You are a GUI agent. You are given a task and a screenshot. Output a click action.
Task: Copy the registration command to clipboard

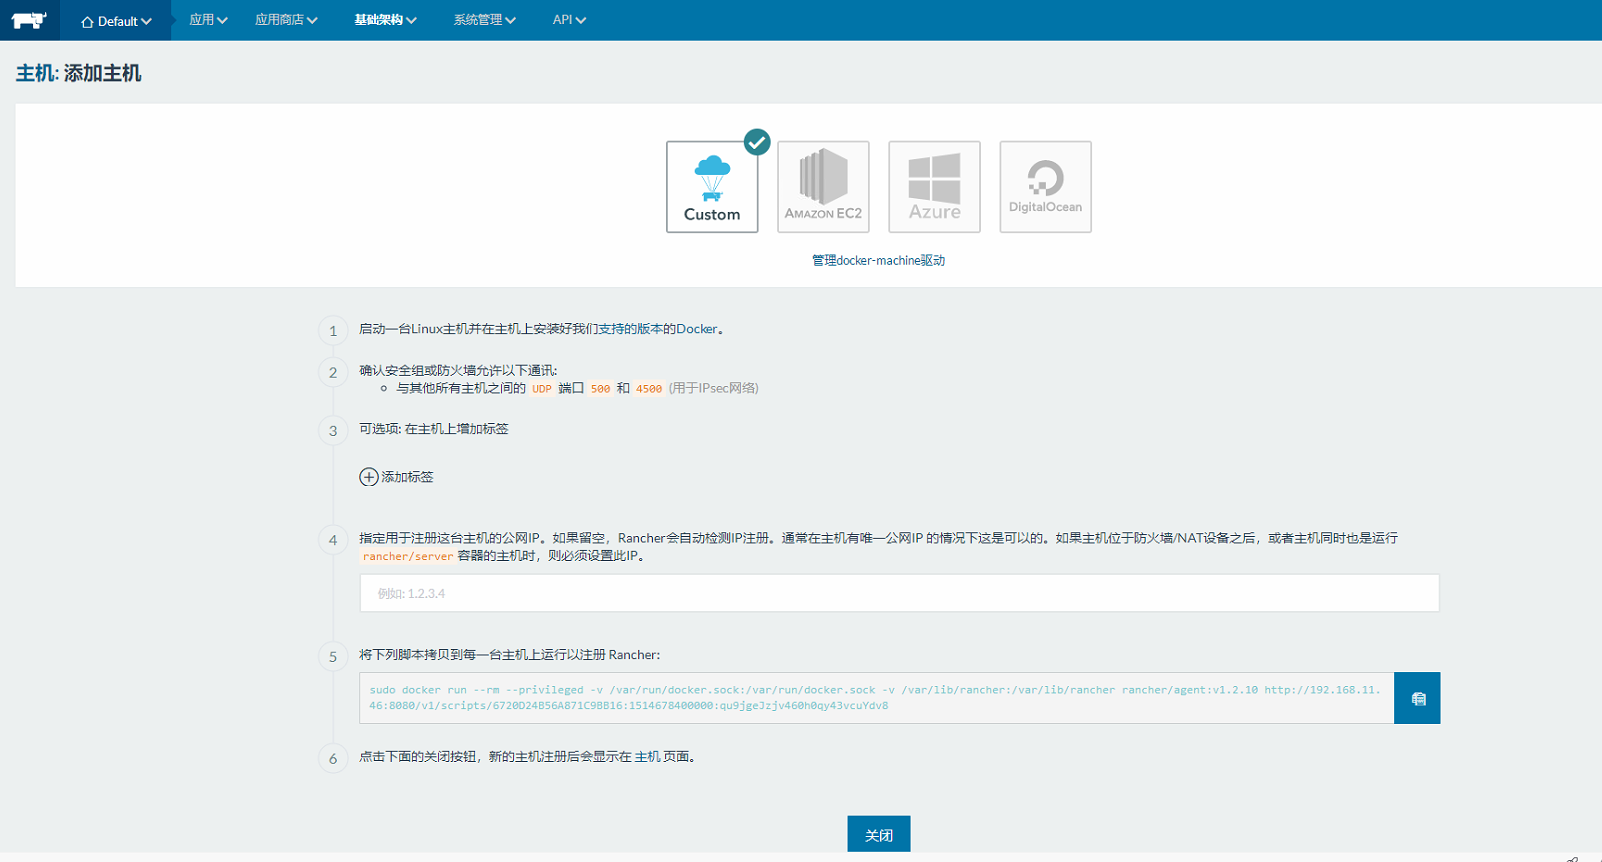[x=1417, y=698]
